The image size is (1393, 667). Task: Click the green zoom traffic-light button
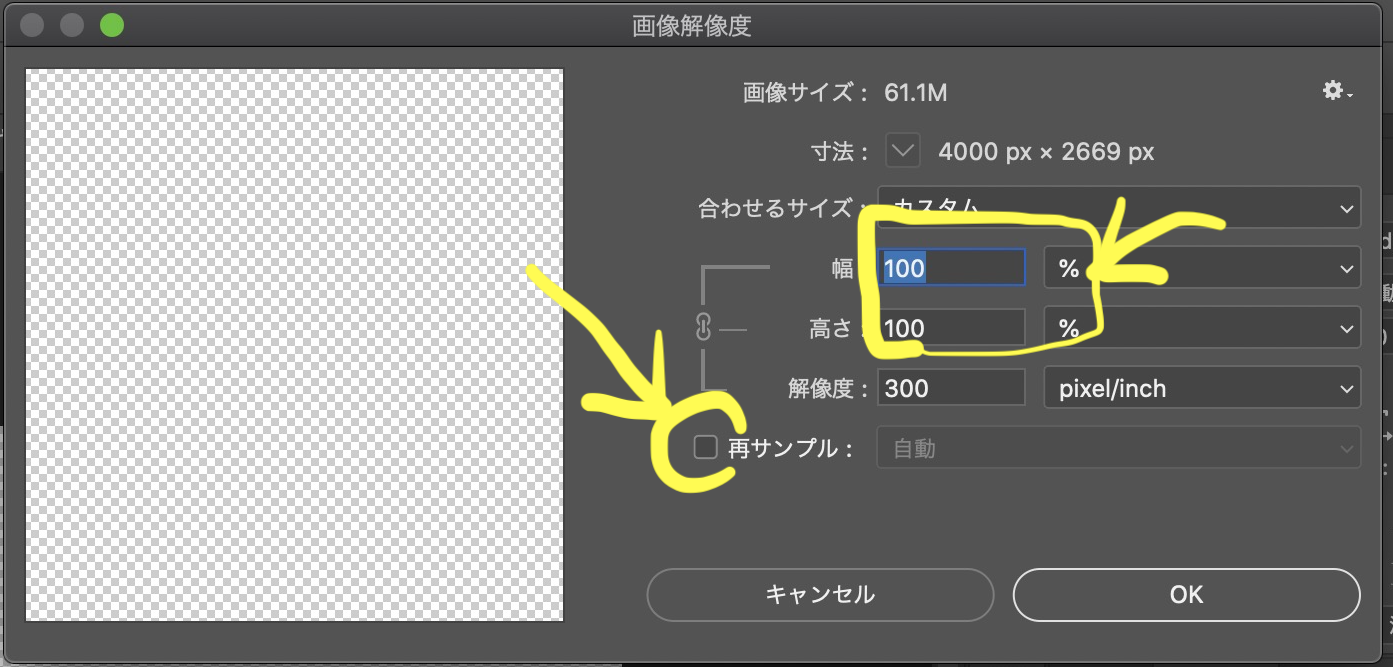(x=111, y=25)
